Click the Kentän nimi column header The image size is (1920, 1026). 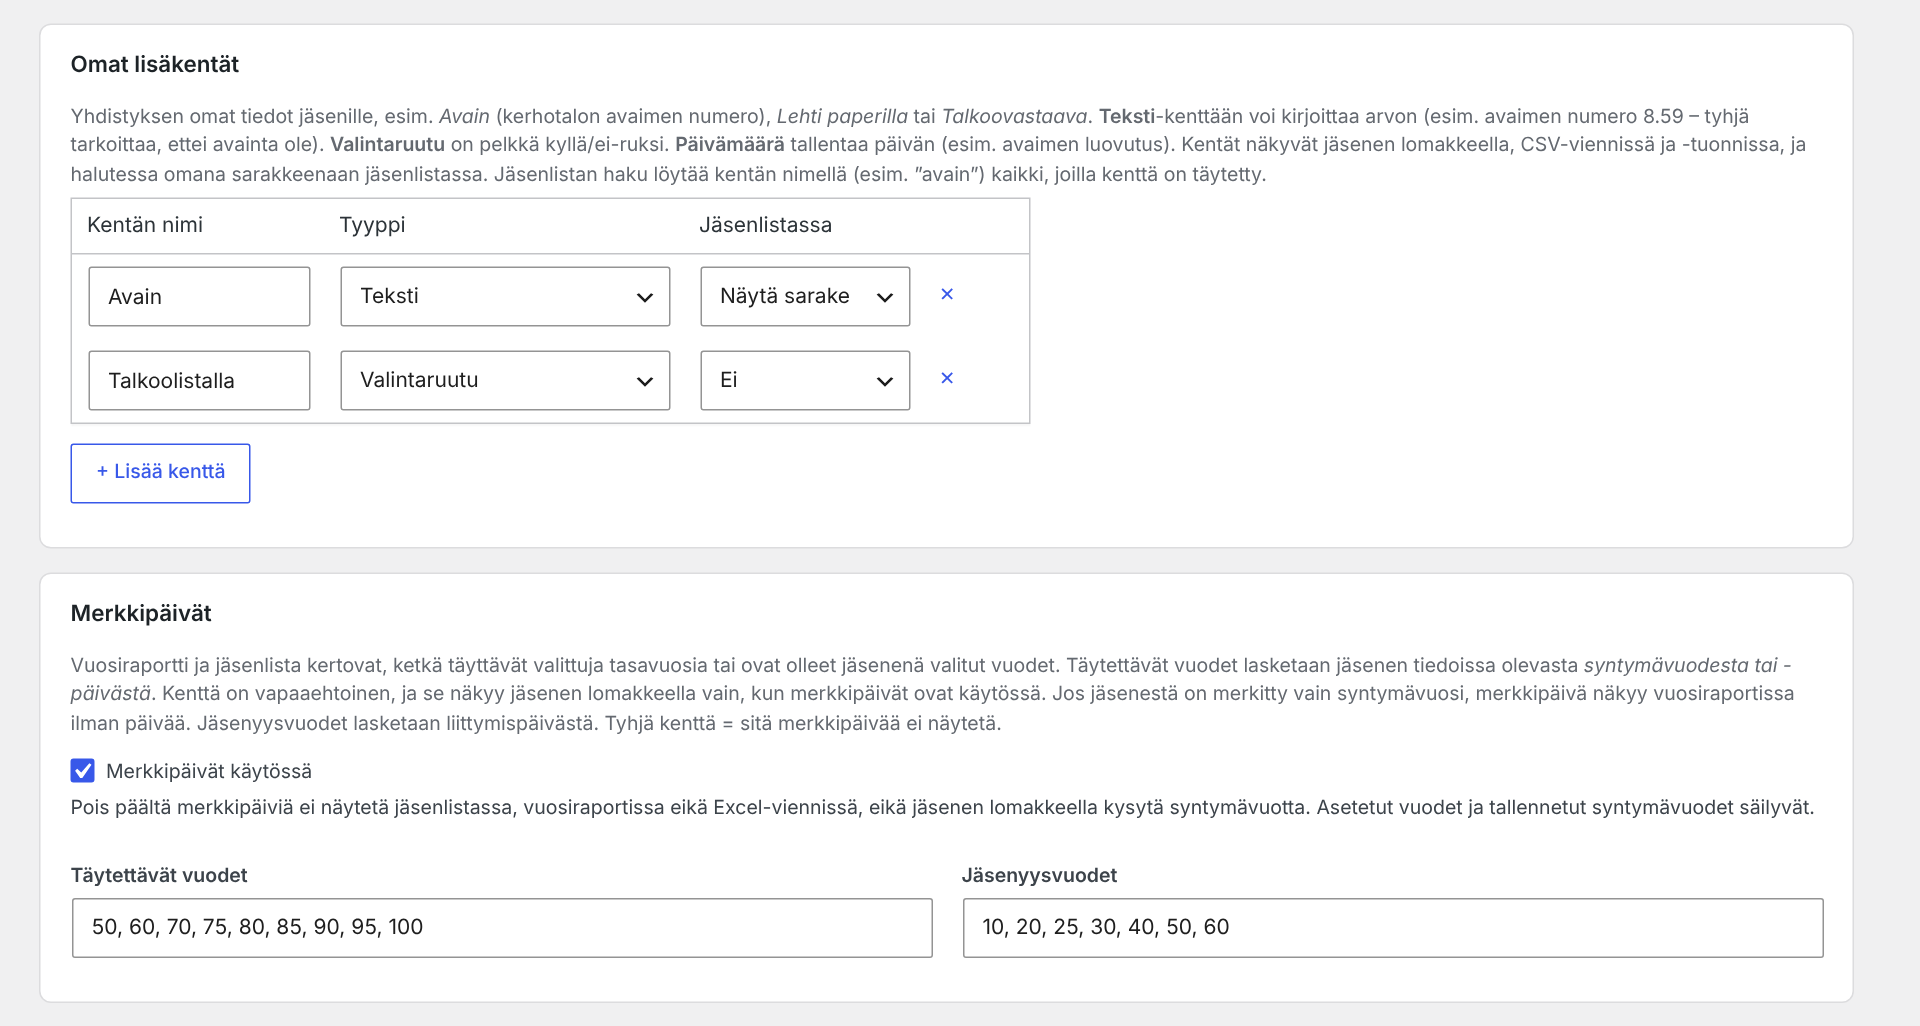(x=145, y=225)
